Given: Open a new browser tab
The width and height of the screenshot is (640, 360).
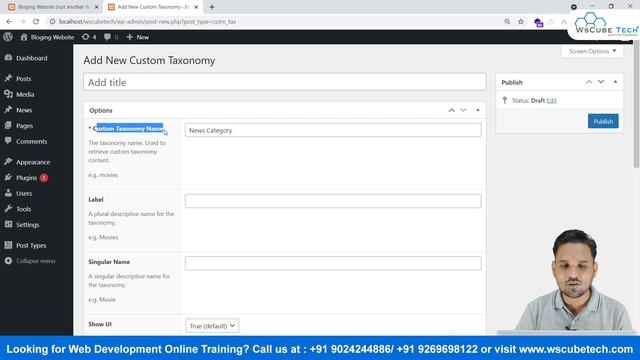Looking at the screenshot, I should (x=212, y=7).
